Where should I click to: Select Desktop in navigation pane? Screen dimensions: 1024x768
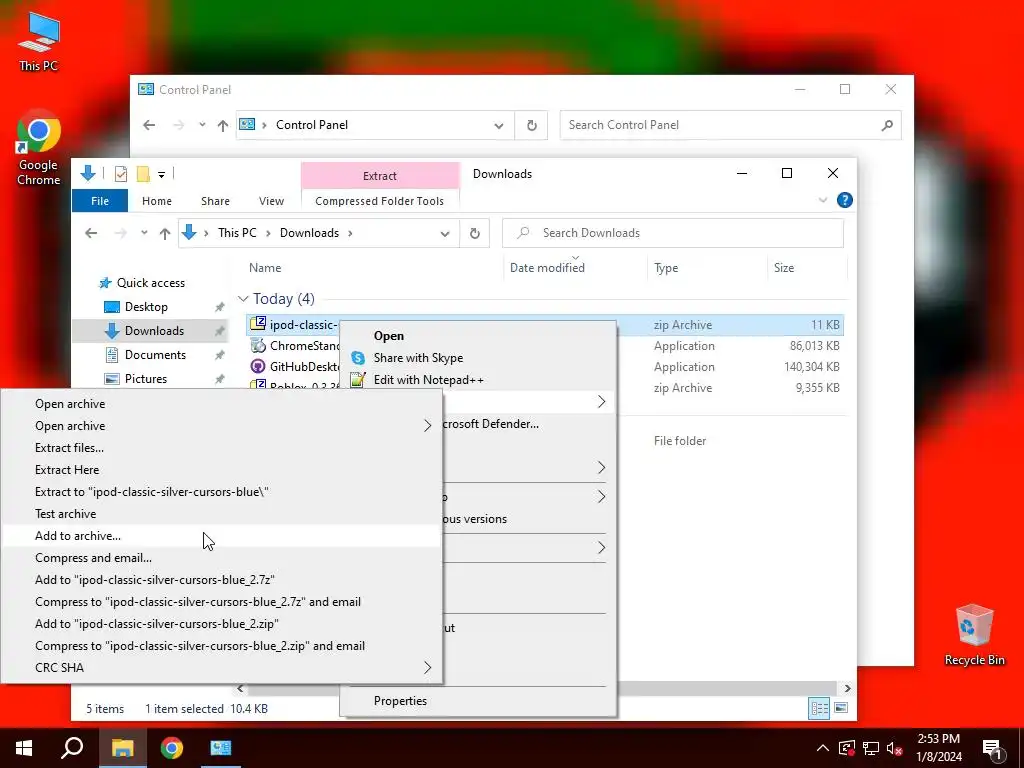pyautogui.click(x=146, y=307)
